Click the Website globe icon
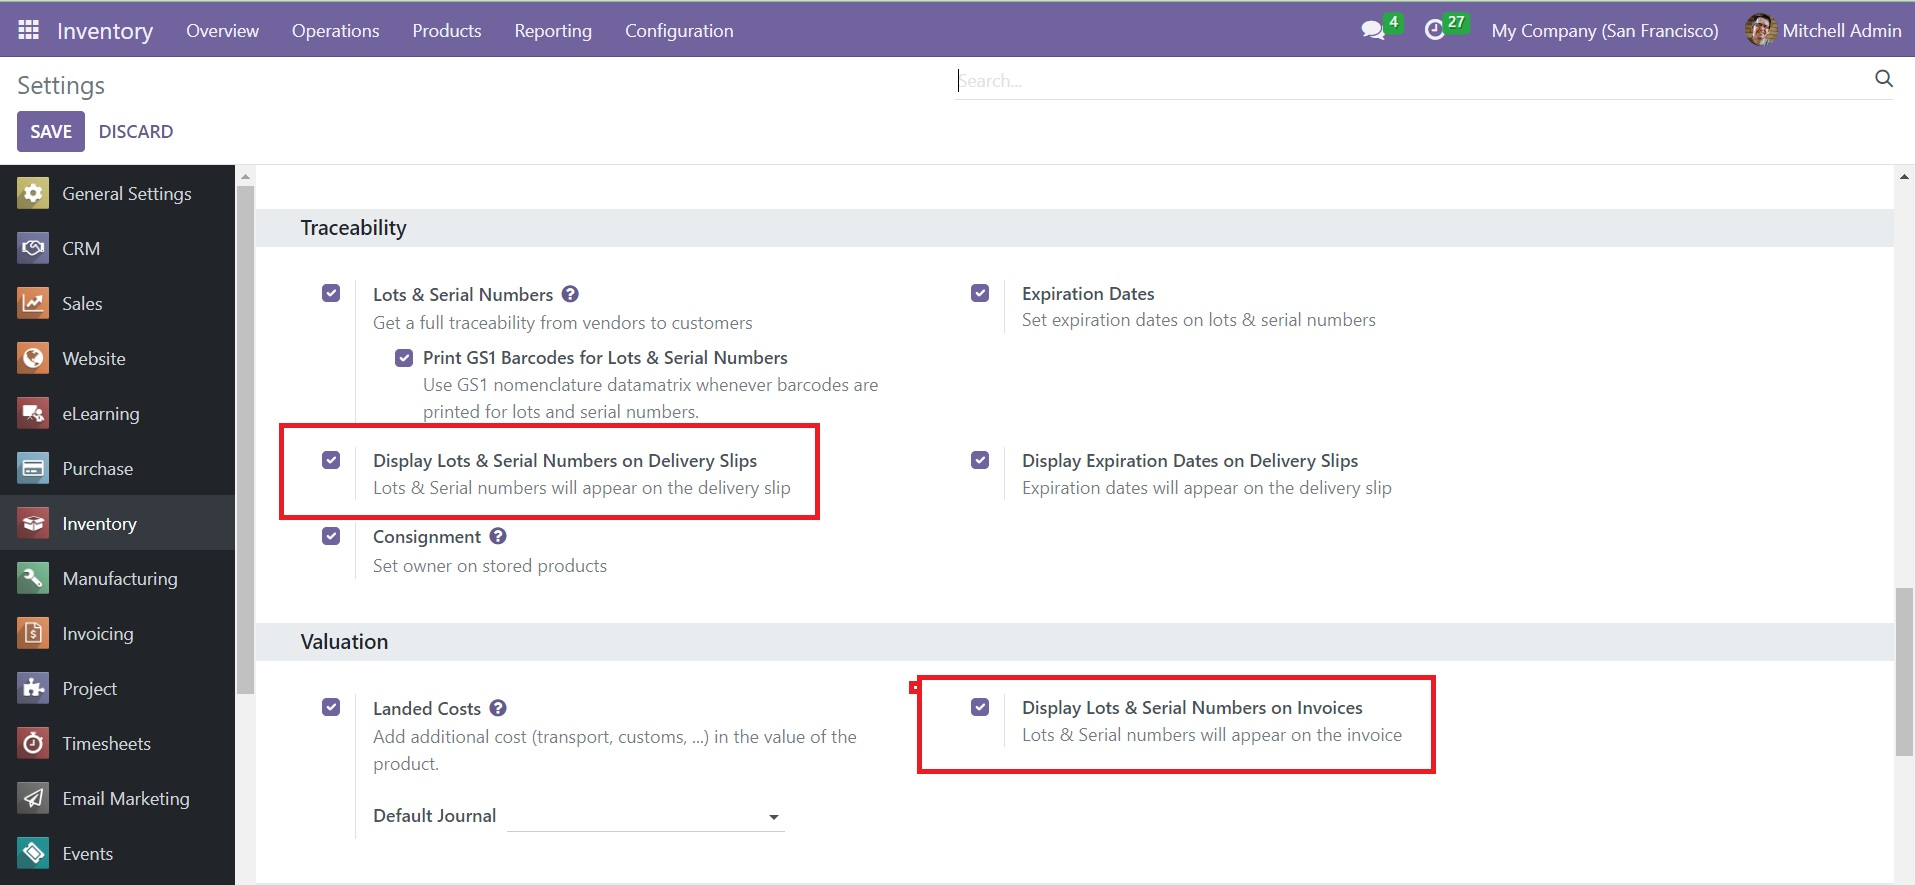This screenshot has height=885, width=1915. coord(33,358)
